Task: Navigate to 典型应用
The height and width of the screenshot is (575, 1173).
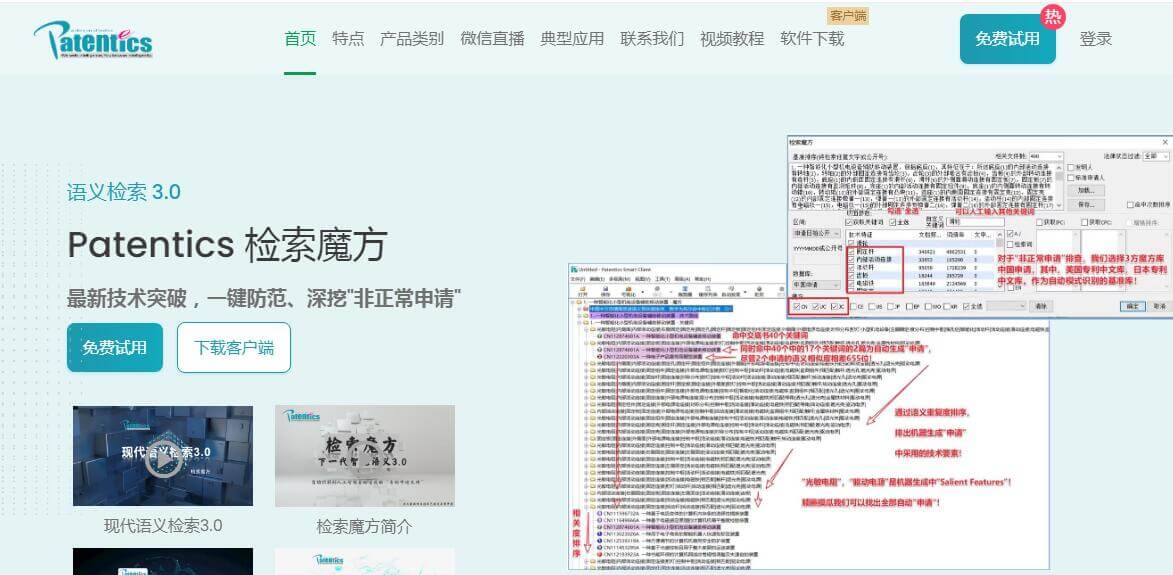Action: click(x=572, y=39)
